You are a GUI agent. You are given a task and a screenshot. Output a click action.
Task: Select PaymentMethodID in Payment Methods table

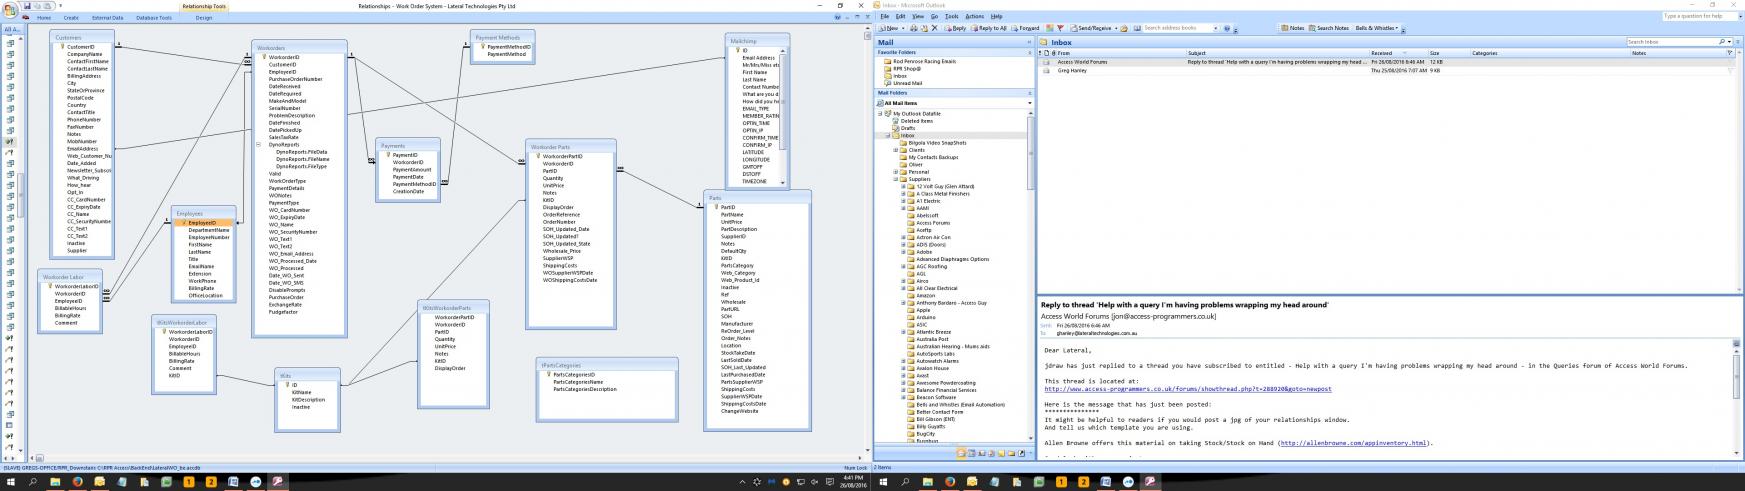[x=509, y=47]
